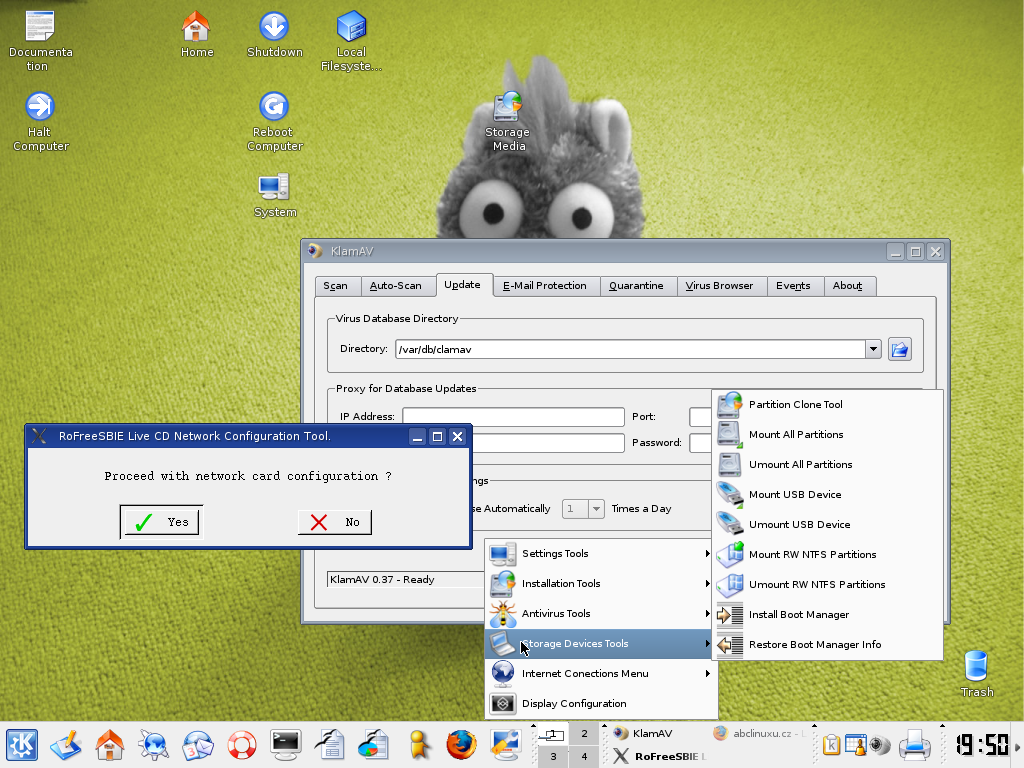Viewport: 1024px width, 768px height.
Task: Select Mount All Partitions
Action: click(x=827, y=435)
